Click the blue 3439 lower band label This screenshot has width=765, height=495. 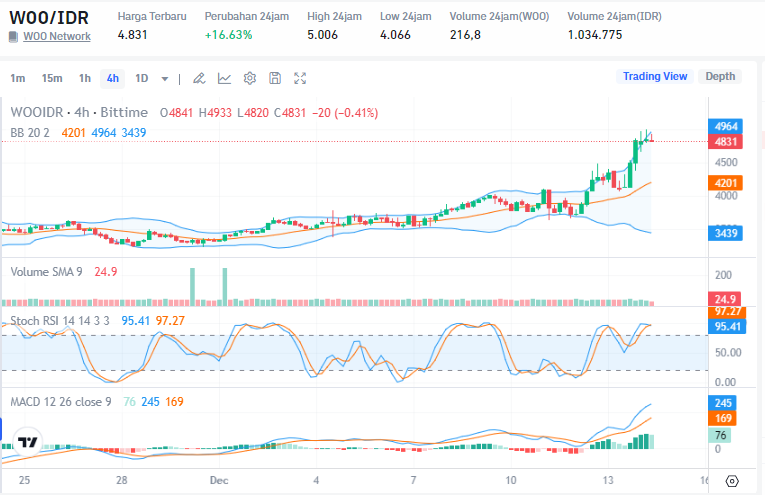(725, 233)
